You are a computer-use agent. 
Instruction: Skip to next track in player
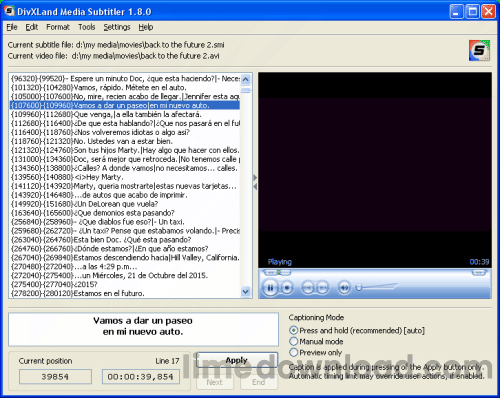pos(322,287)
